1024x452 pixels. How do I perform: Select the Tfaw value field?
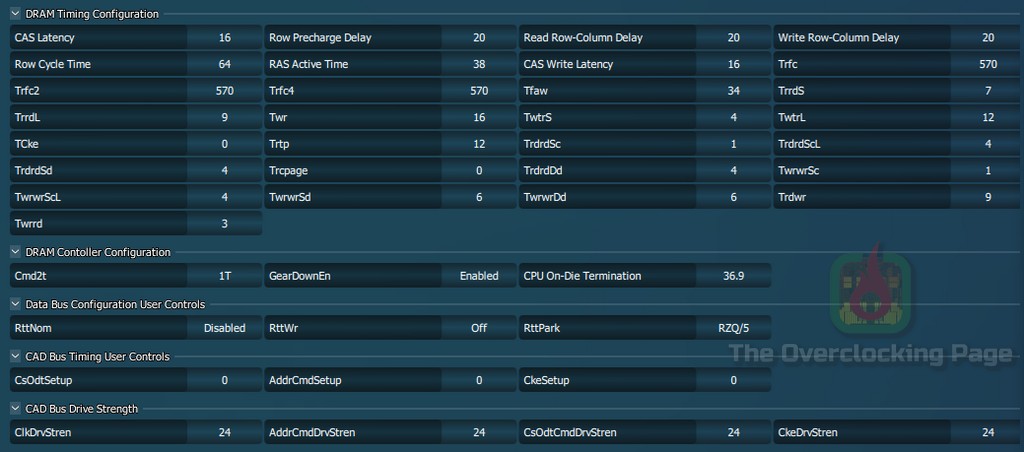coord(733,90)
